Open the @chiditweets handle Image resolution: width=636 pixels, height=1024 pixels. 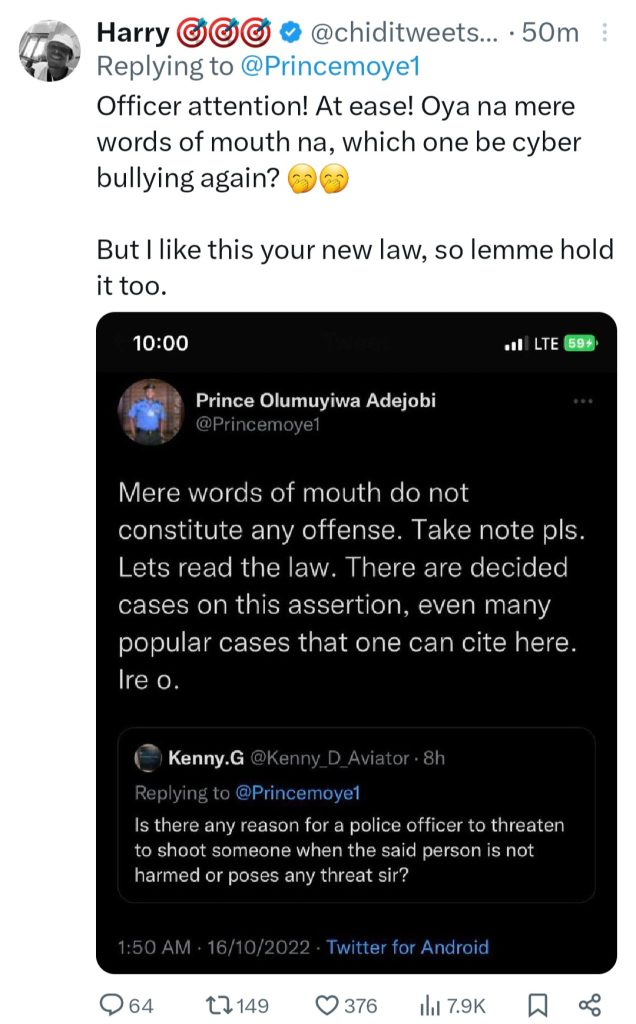tap(404, 32)
